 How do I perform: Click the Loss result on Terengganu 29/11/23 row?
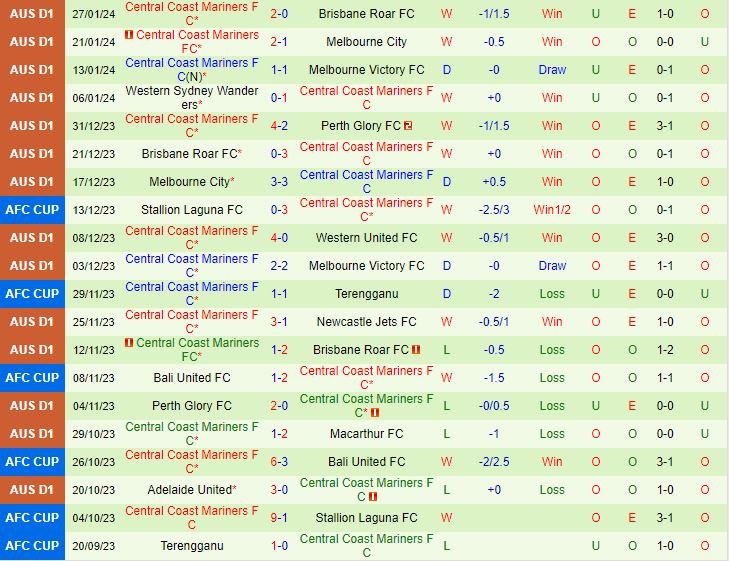pyautogui.click(x=552, y=294)
